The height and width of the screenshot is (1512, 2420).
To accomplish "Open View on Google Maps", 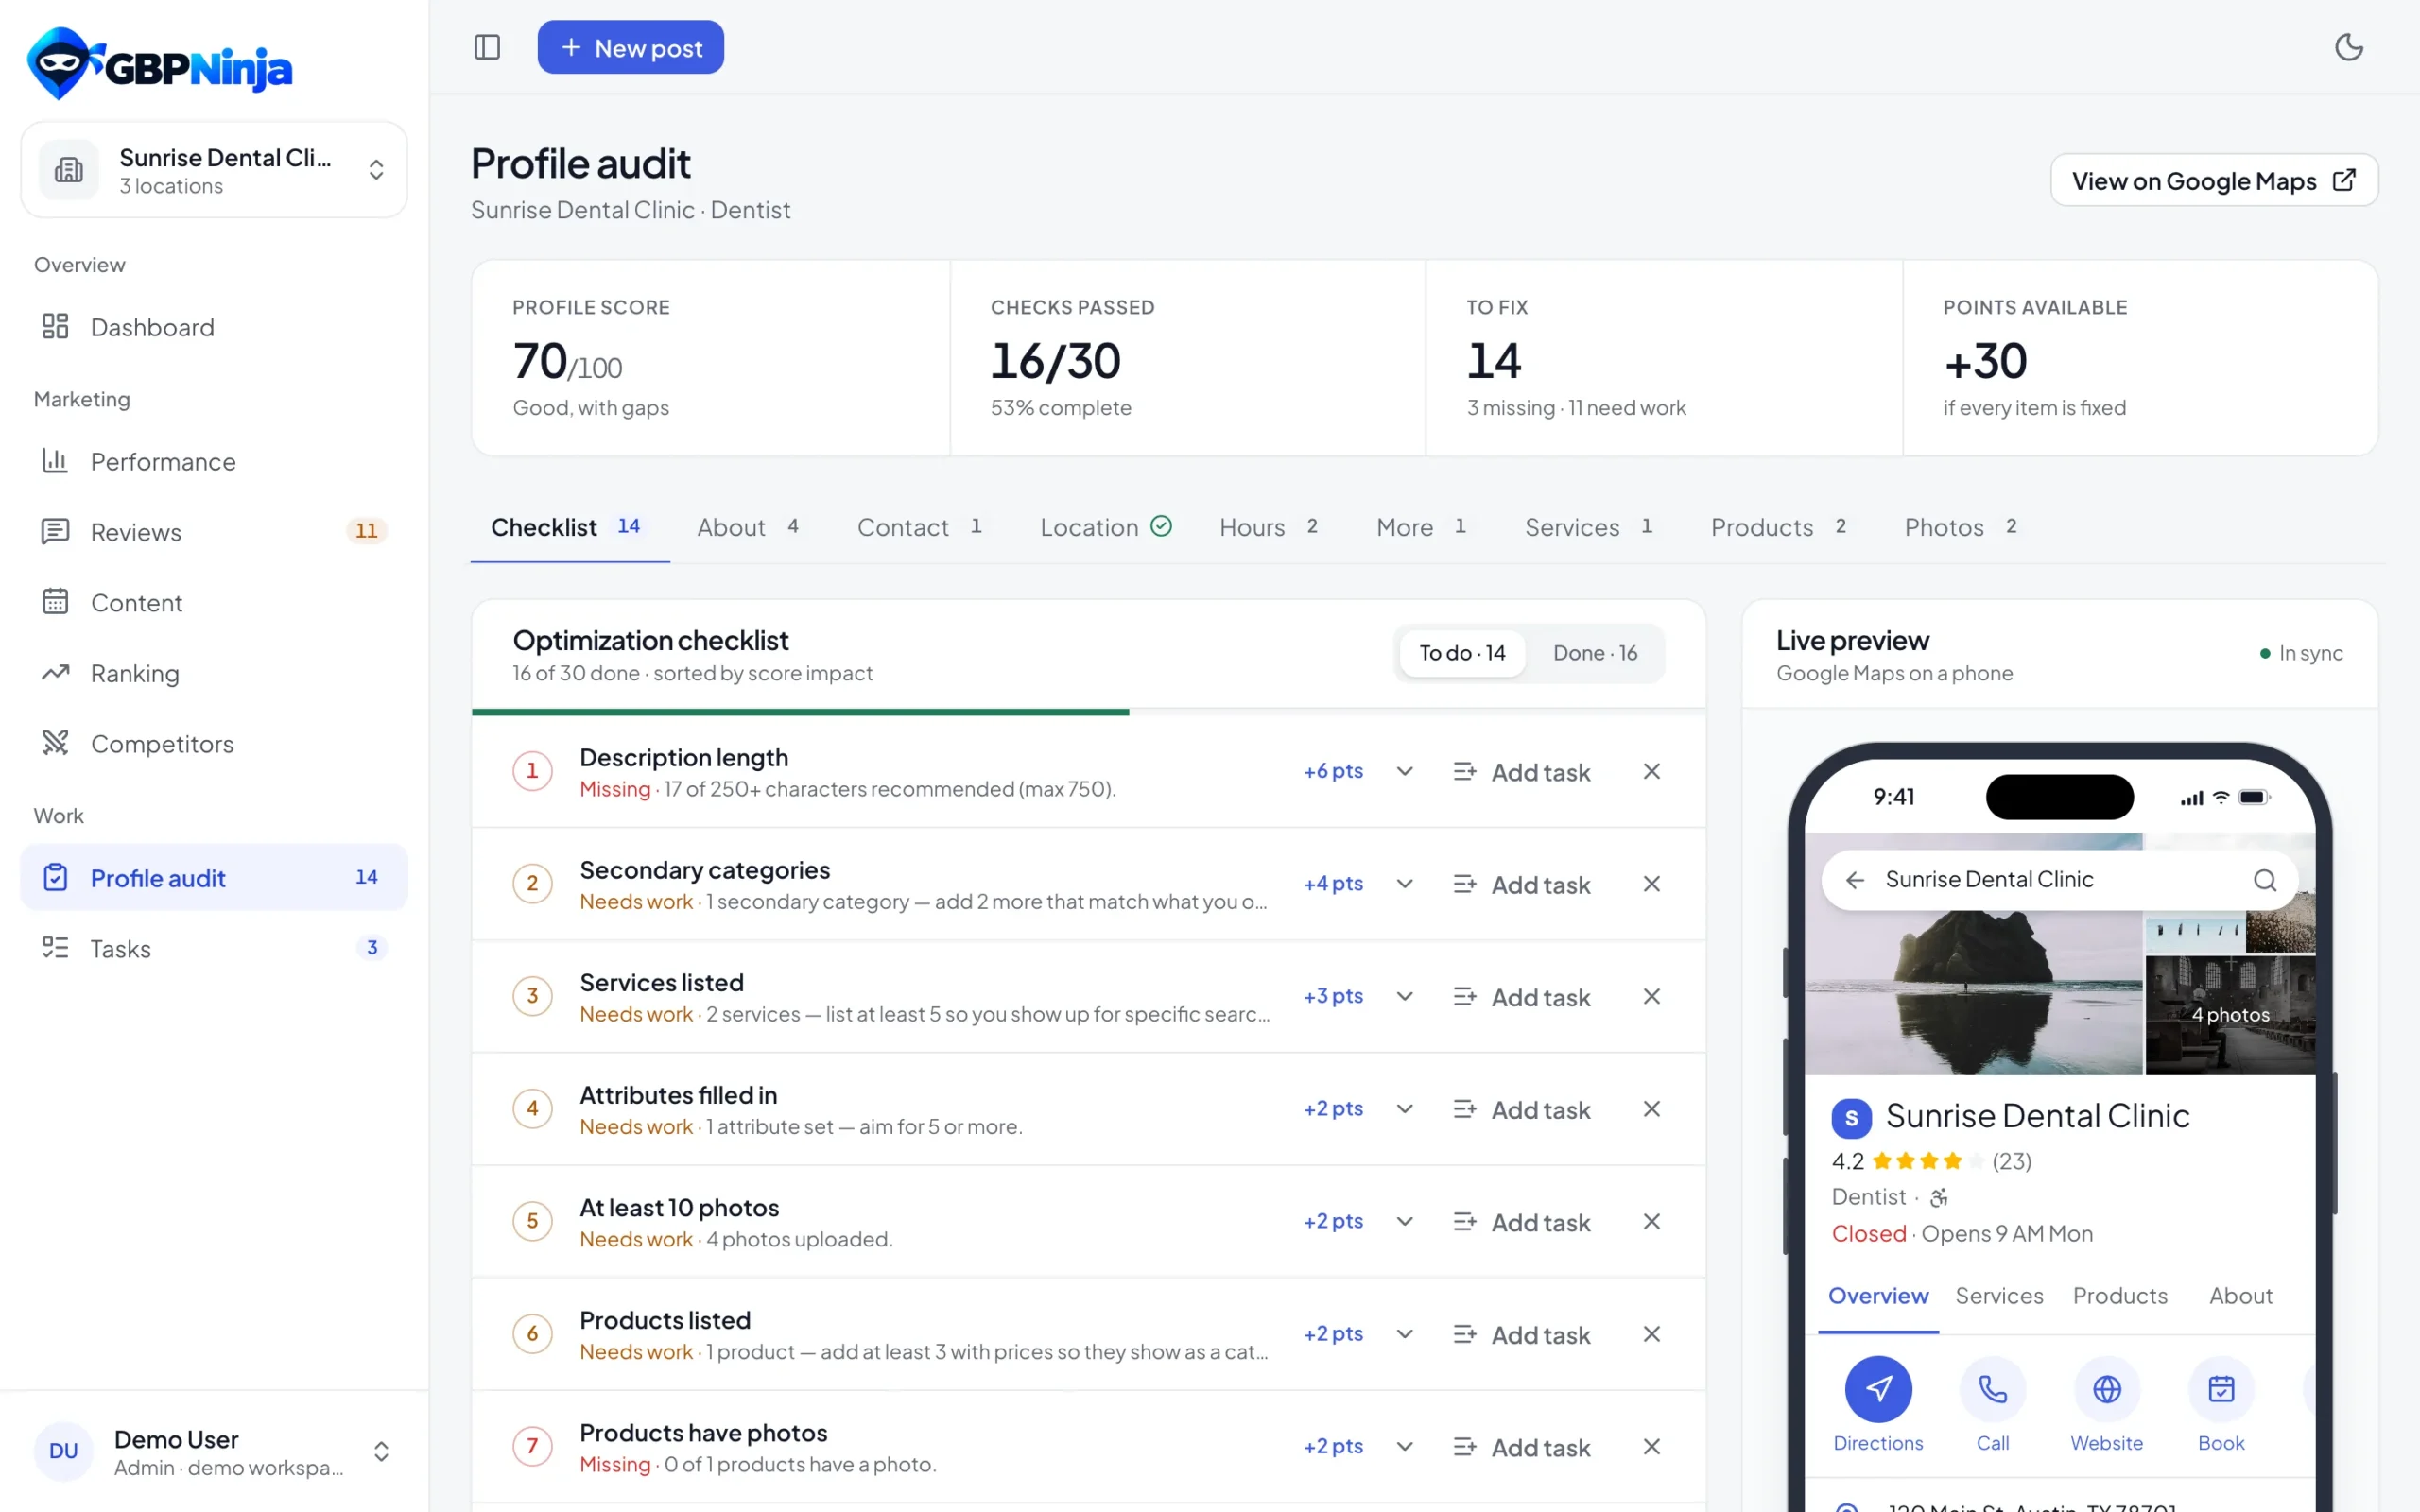I will (x=2213, y=181).
